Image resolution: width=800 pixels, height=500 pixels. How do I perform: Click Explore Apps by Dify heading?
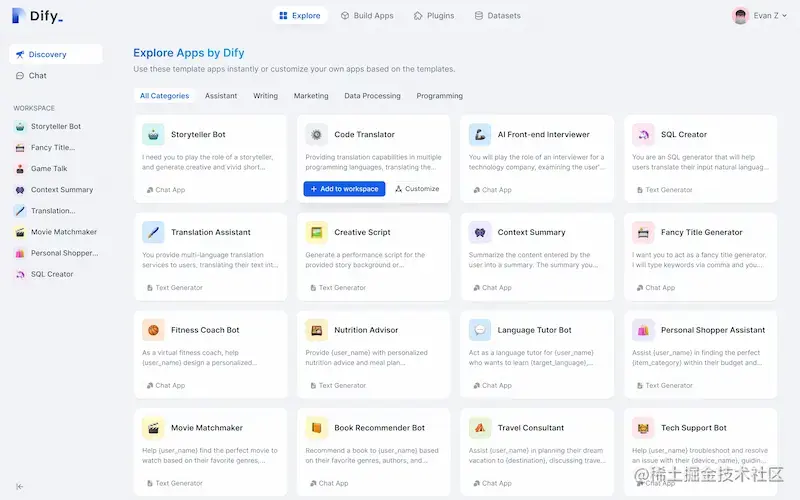click(189, 53)
